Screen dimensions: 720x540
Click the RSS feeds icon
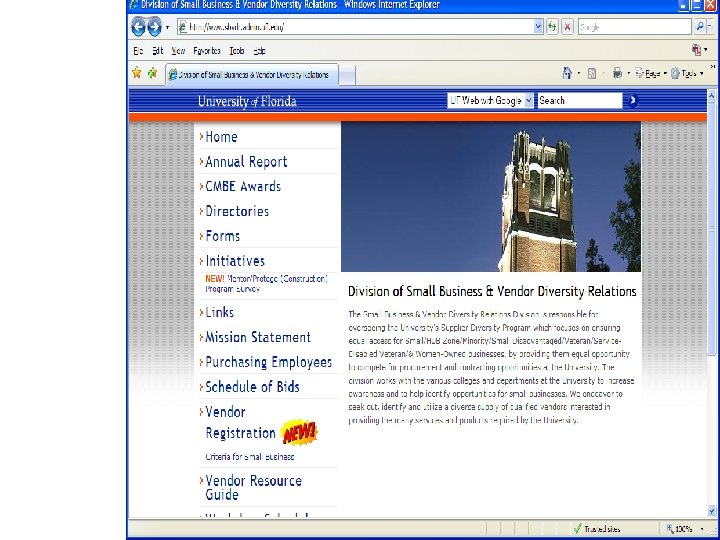tap(592, 73)
